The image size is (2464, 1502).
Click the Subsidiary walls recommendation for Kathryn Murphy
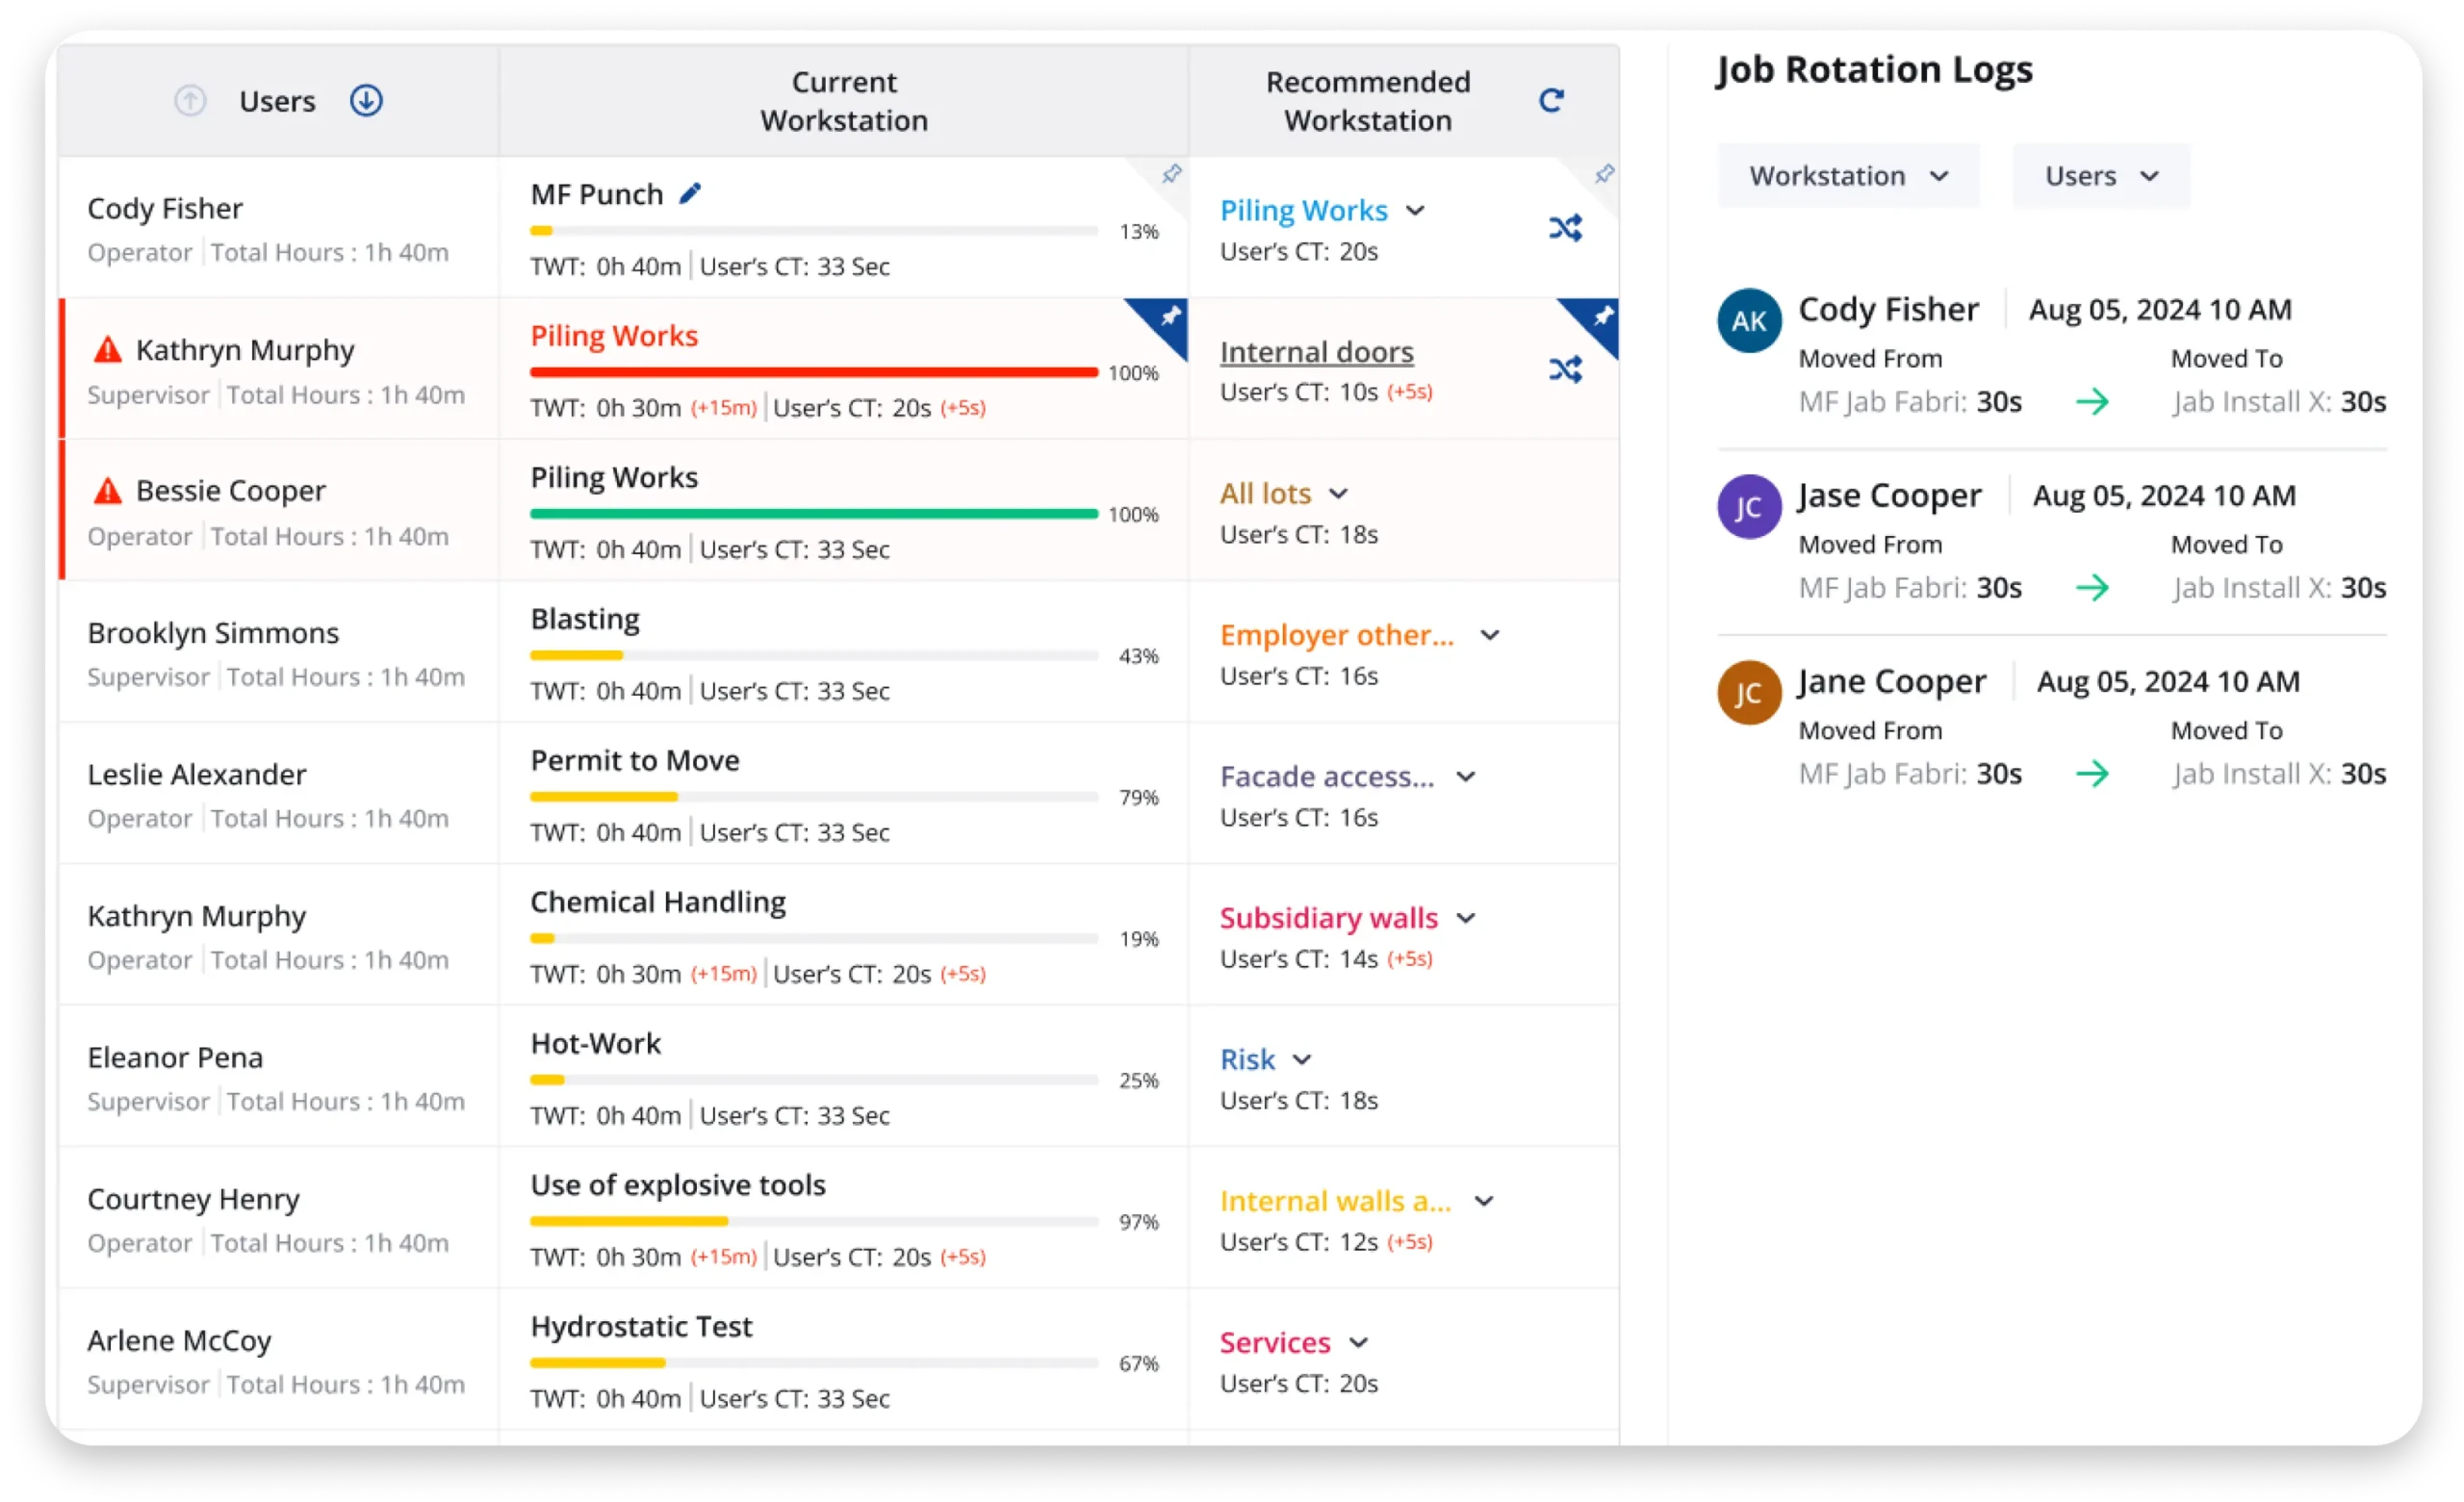click(1328, 918)
